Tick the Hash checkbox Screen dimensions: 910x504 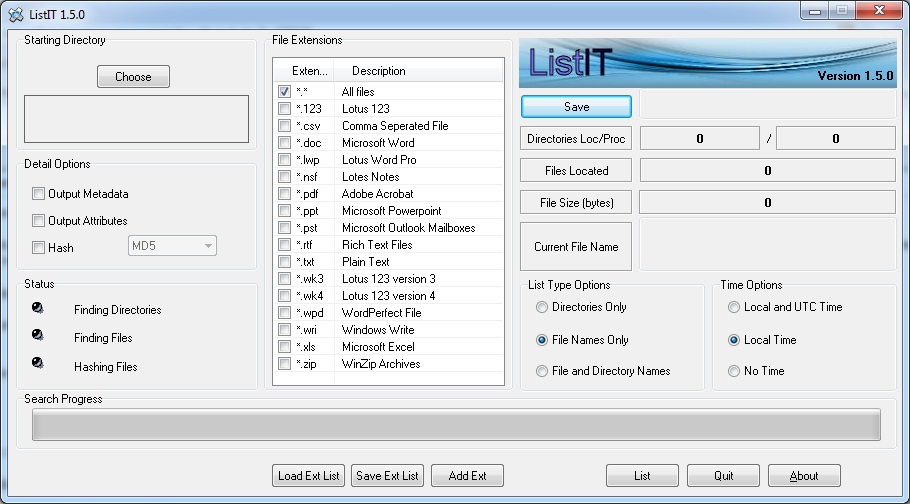(38, 248)
